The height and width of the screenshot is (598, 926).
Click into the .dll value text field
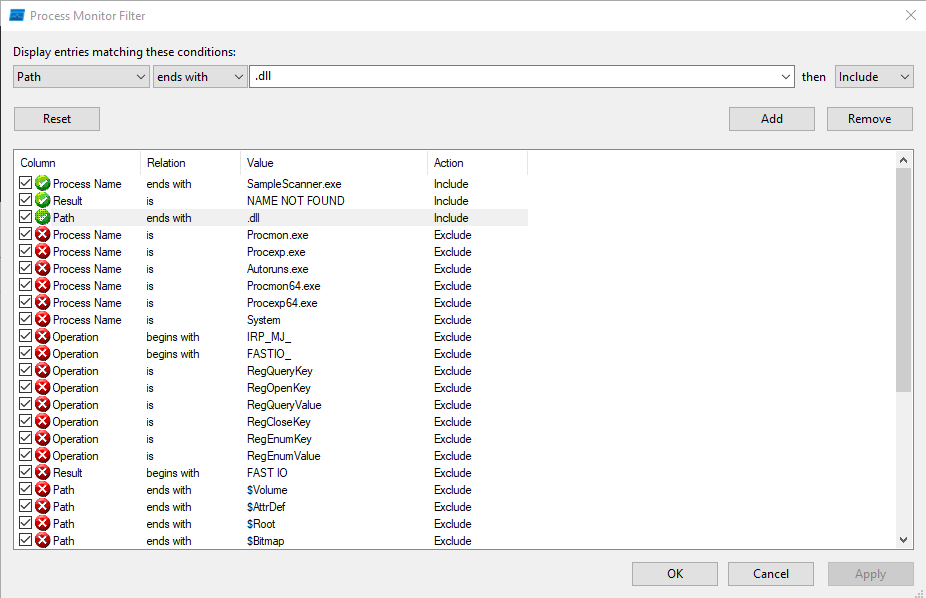coord(515,77)
